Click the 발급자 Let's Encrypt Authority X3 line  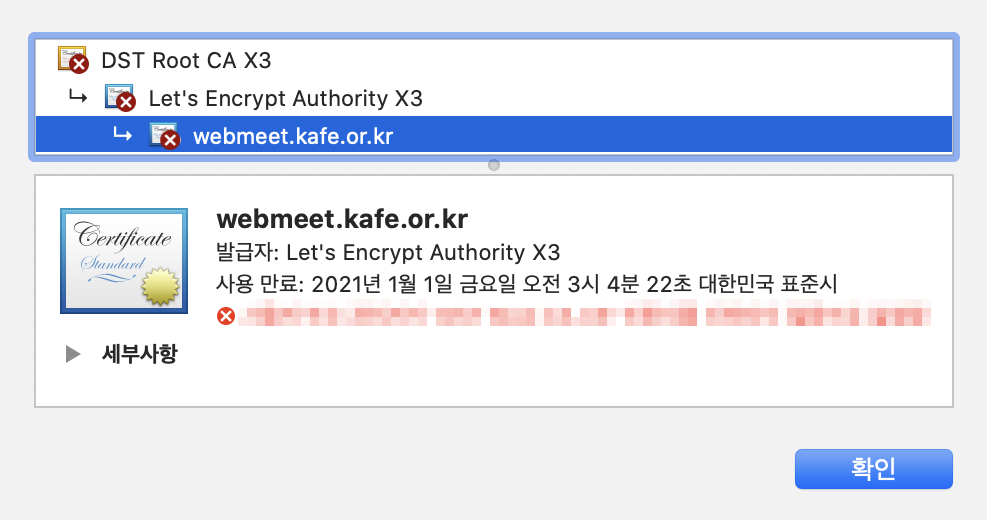[388, 252]
